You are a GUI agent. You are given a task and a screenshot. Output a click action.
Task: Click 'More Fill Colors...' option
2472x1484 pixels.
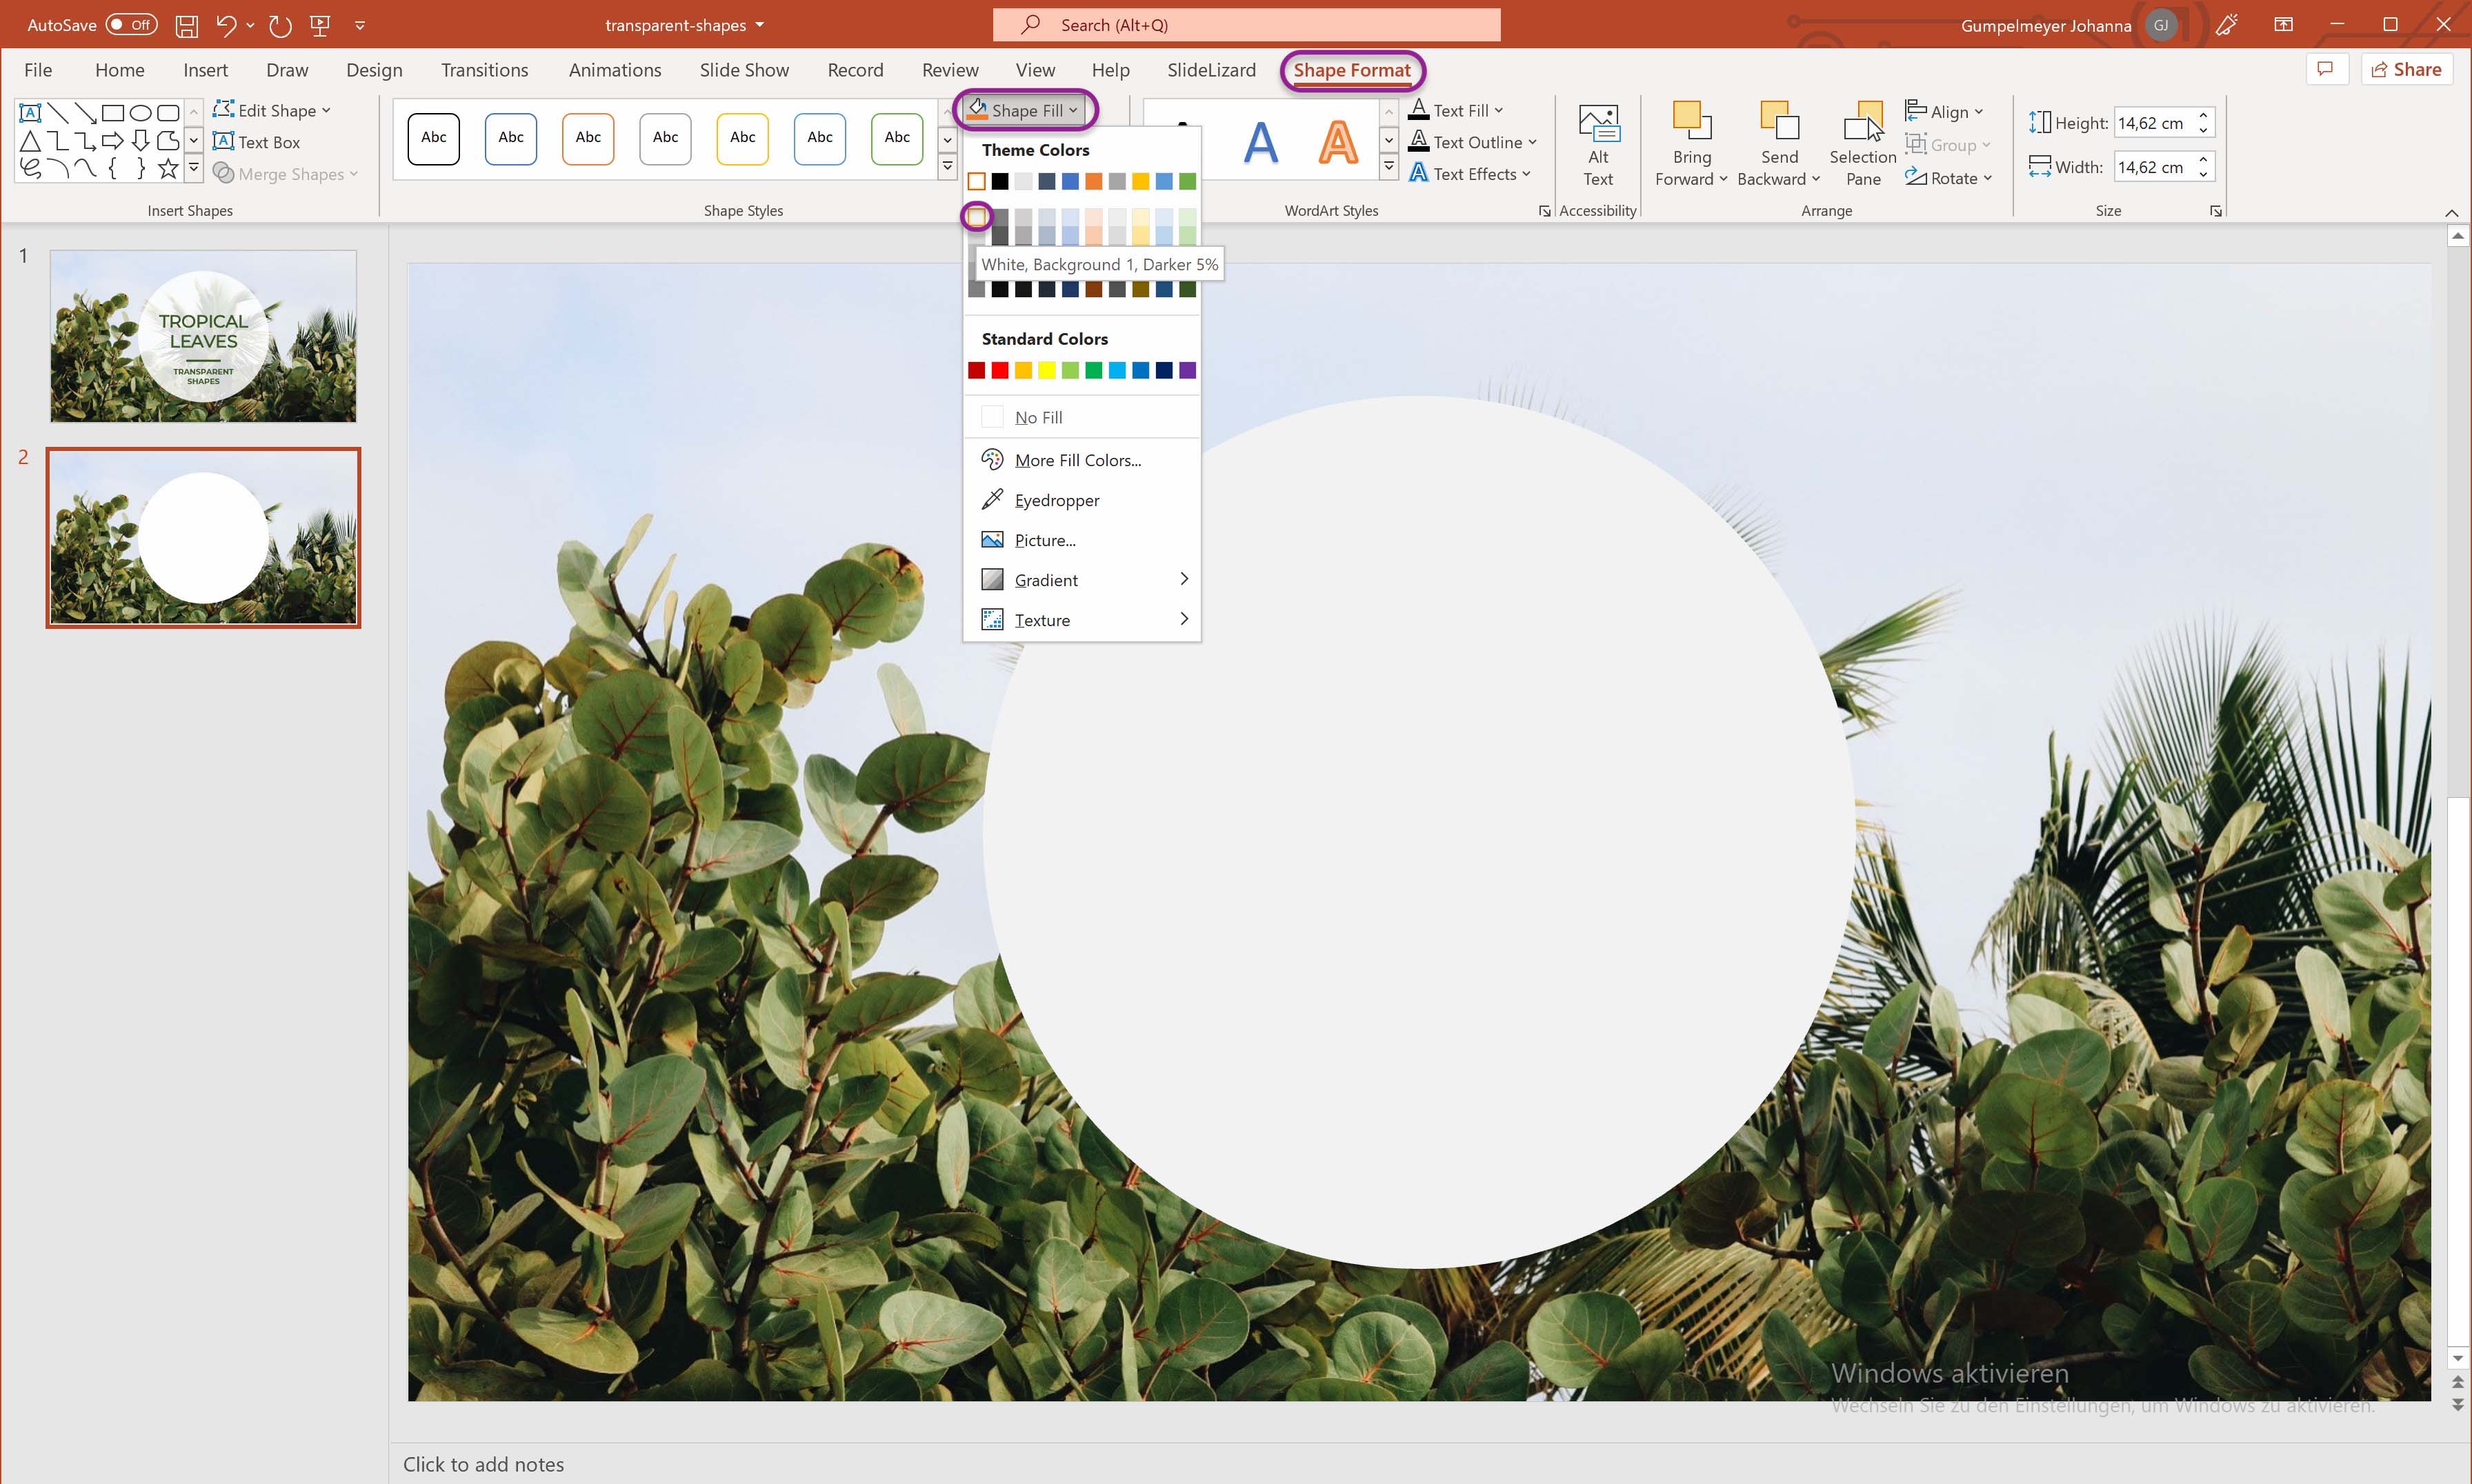tap(1077, 459)
